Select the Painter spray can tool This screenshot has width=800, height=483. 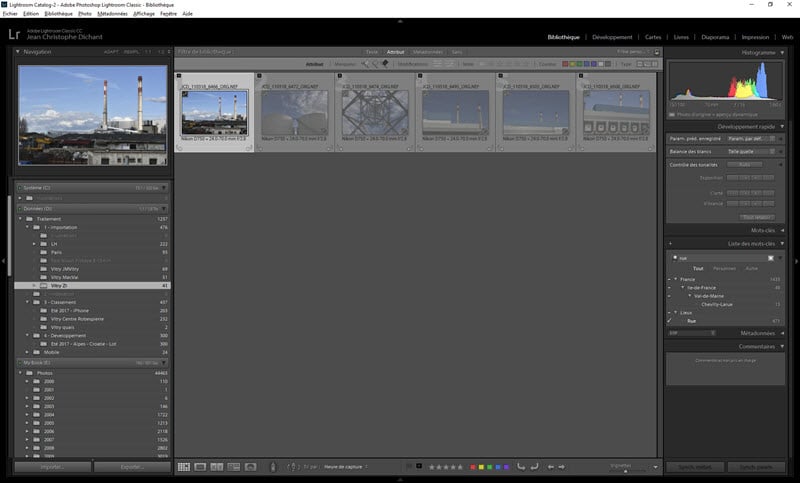(x=273, y=467)
